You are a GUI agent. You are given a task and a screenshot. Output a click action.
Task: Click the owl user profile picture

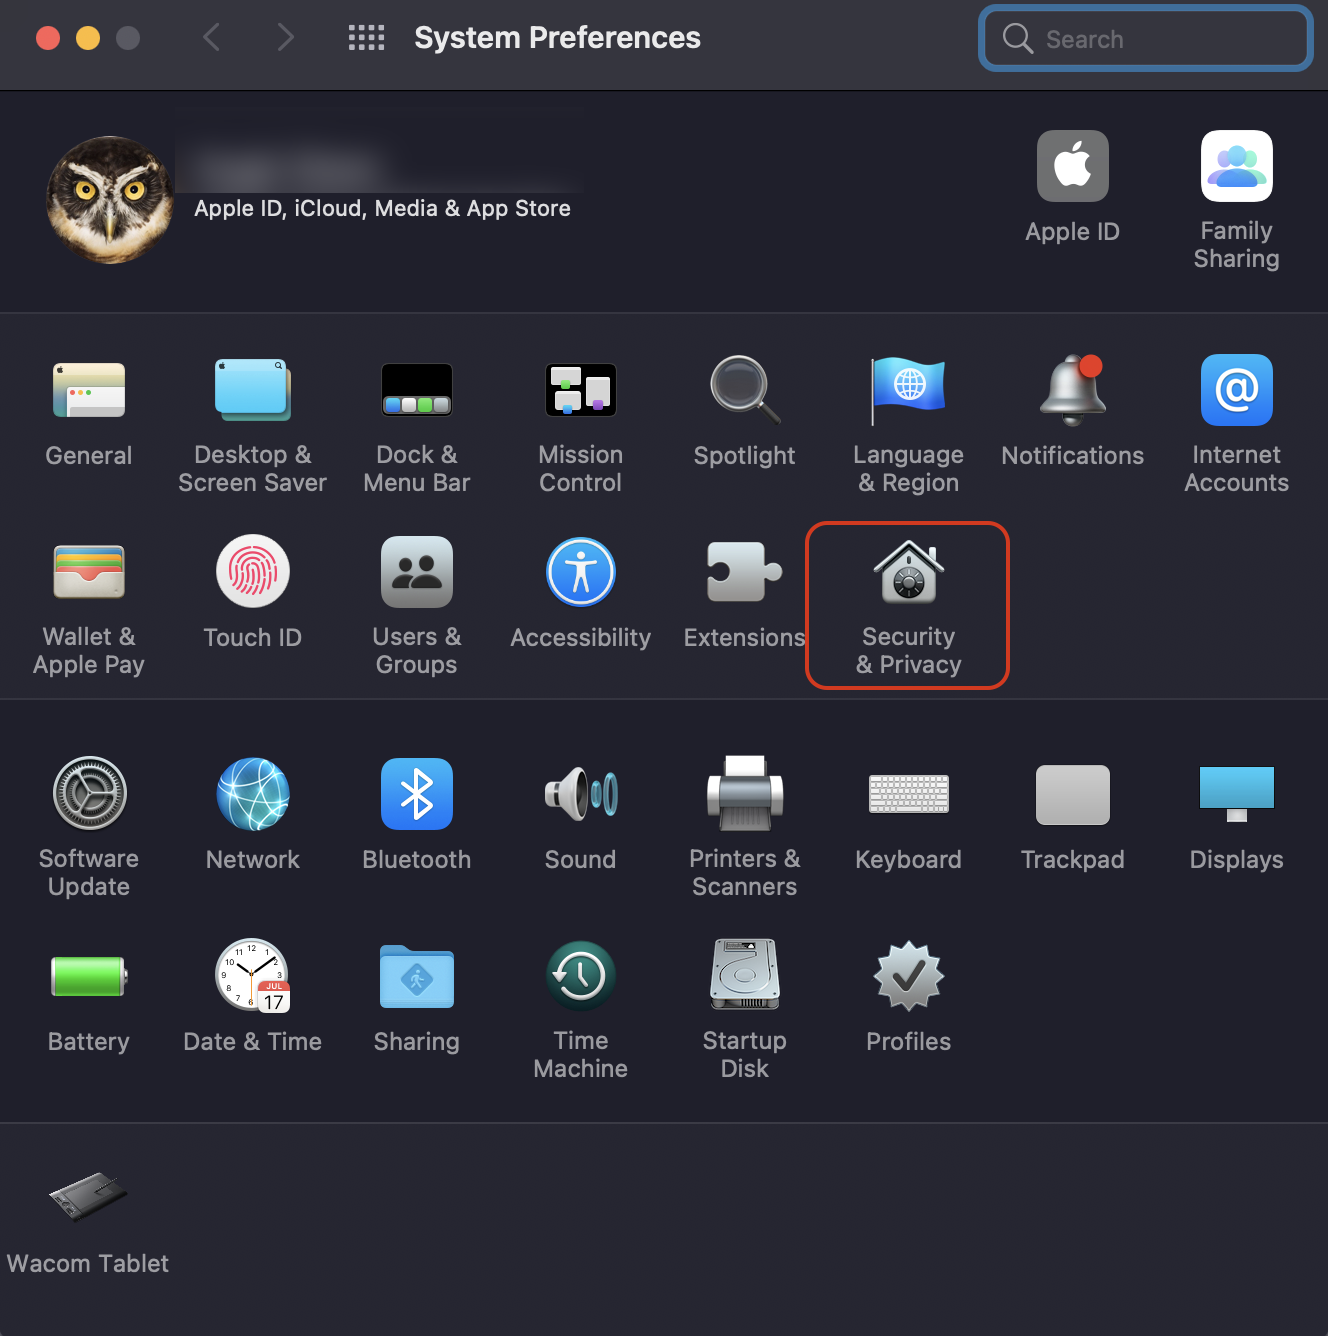pos(110,200)
